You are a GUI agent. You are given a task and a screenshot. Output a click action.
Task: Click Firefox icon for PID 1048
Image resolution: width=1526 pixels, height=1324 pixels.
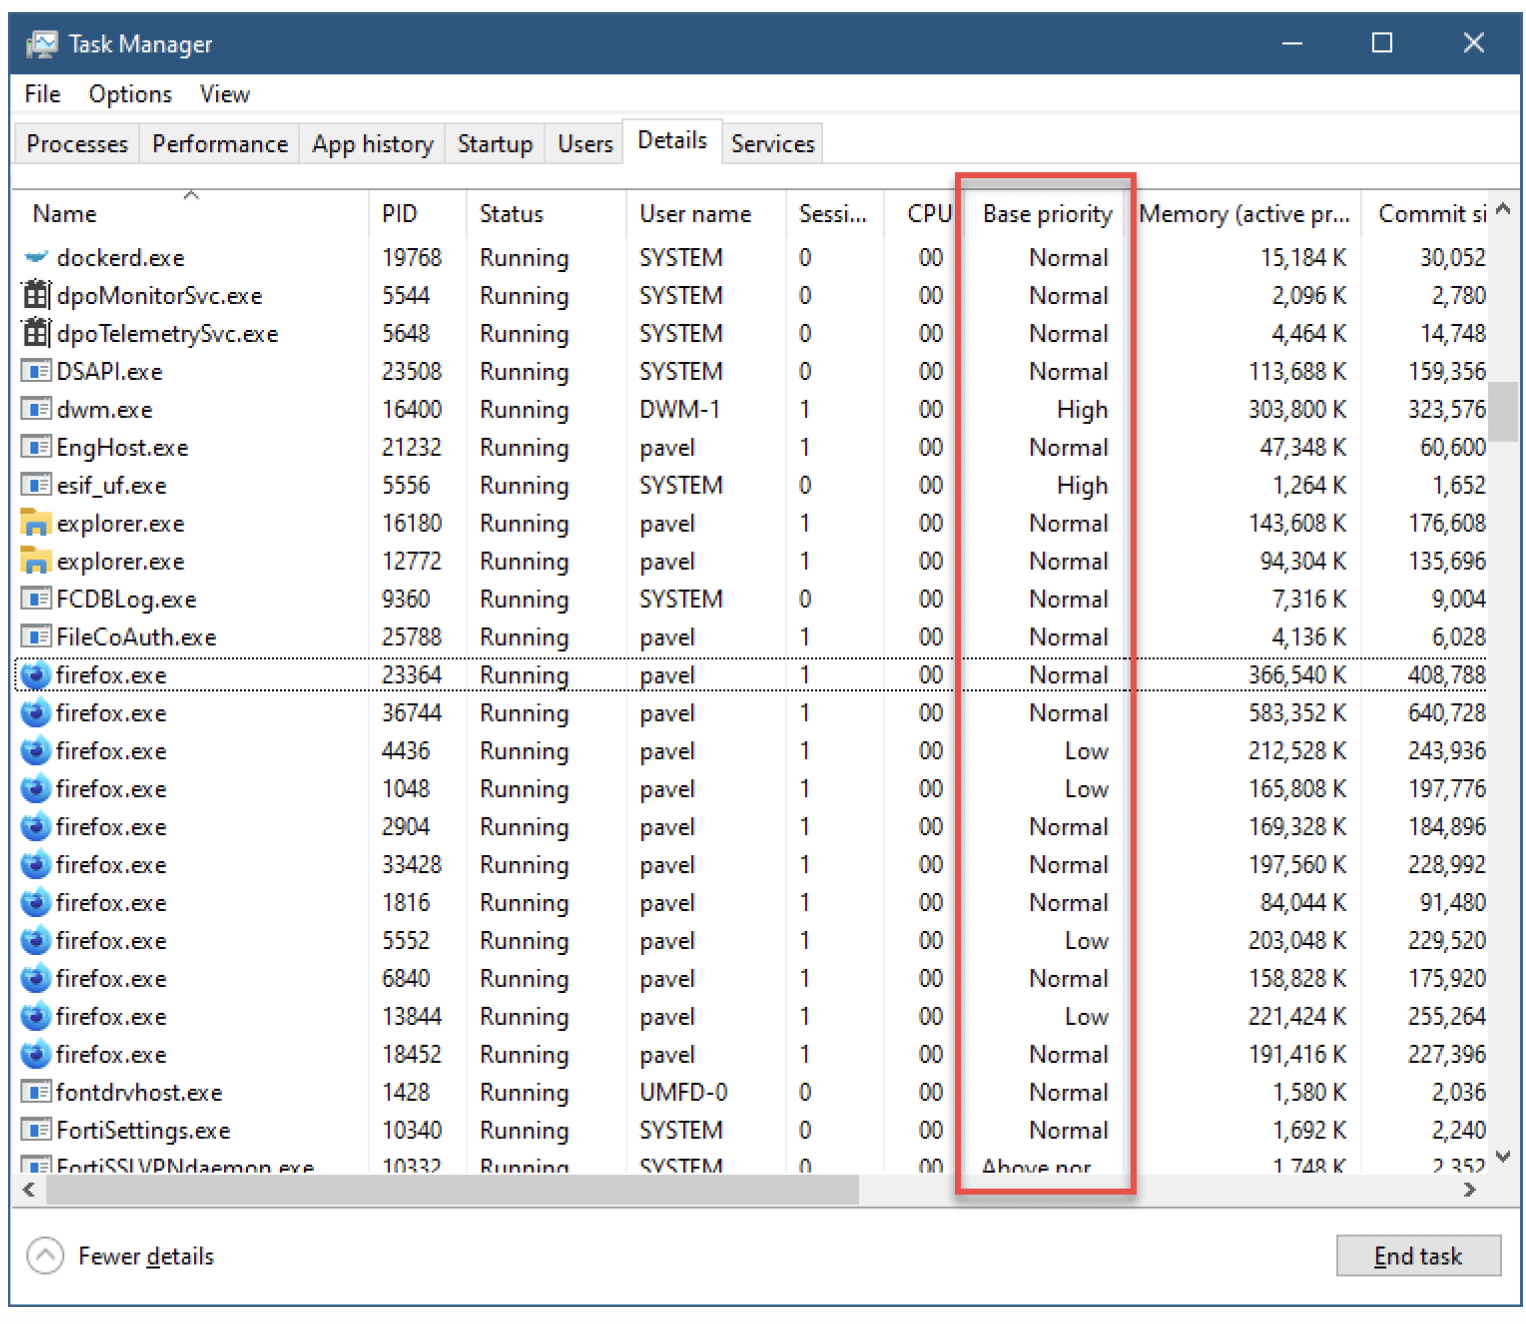pyautogui.click(x=36, y=789)
